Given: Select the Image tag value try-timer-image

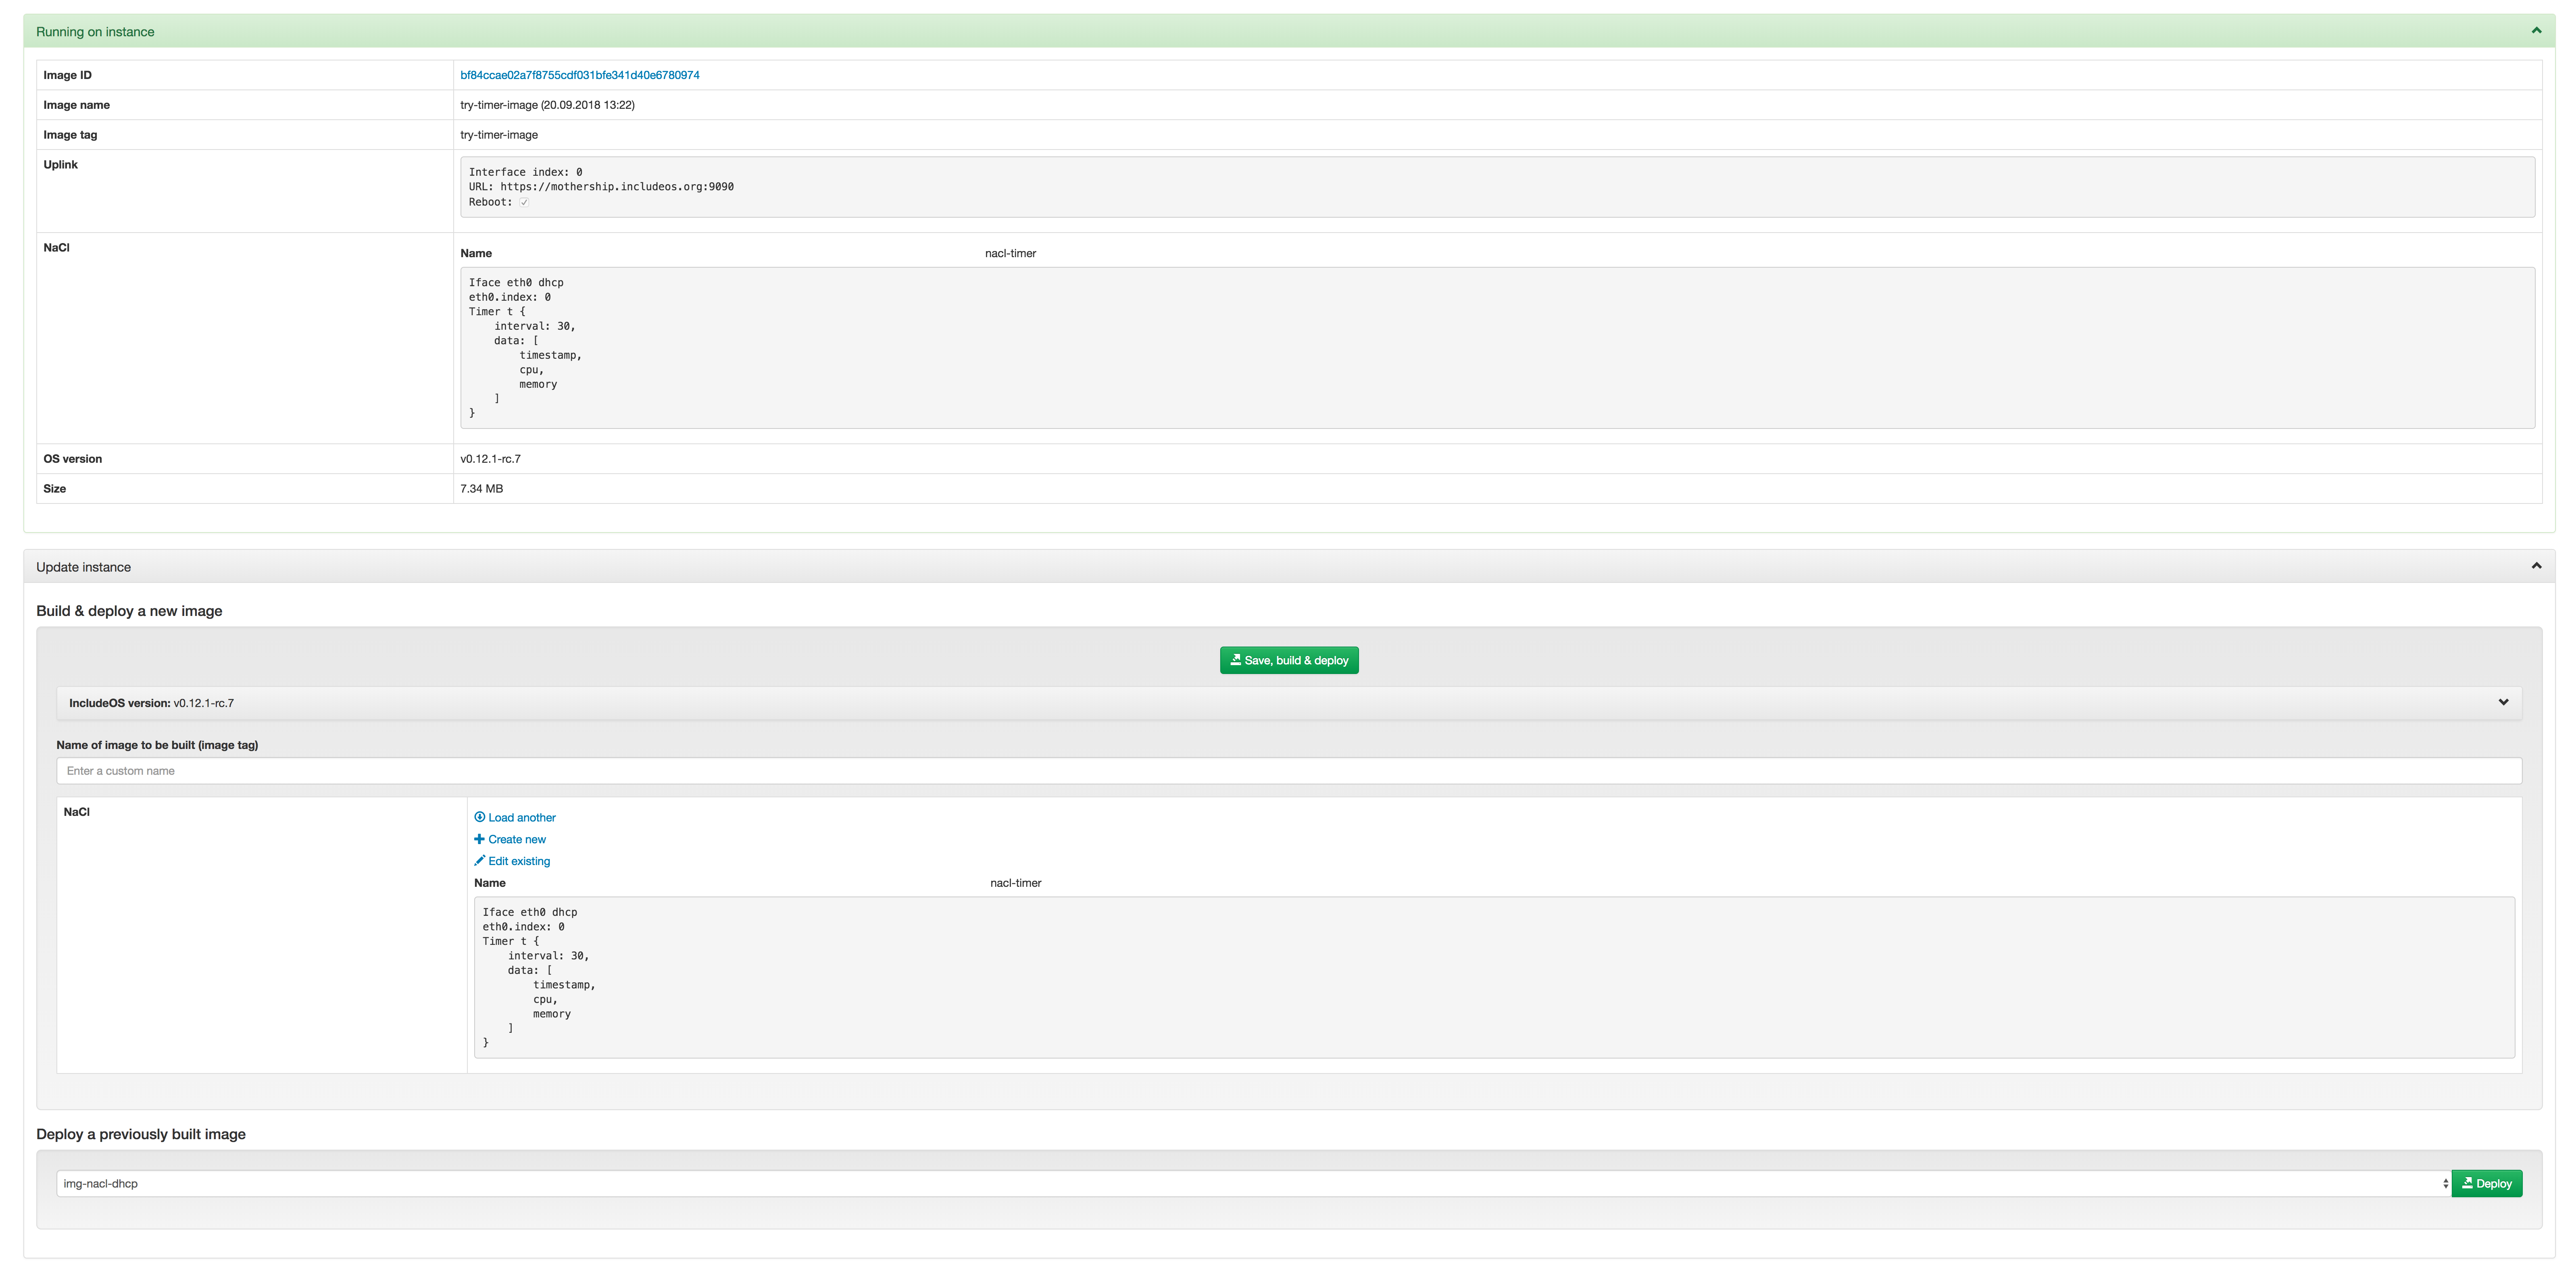Looking at the screenshot, I should [x=499, y=135].
